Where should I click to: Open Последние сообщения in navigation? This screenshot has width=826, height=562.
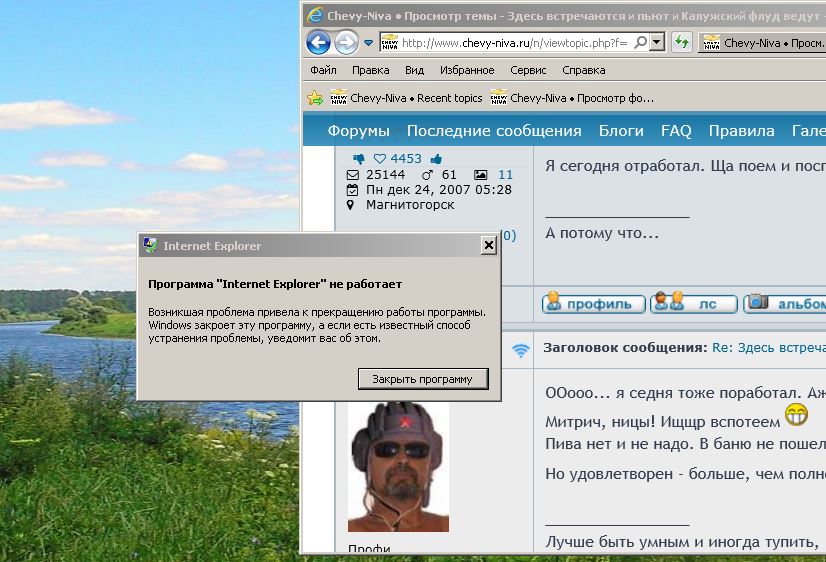494,131
